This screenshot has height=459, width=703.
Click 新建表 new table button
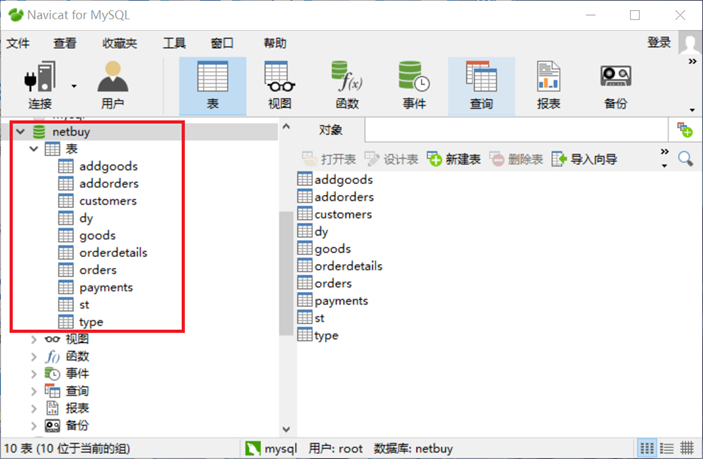point(454,159)
